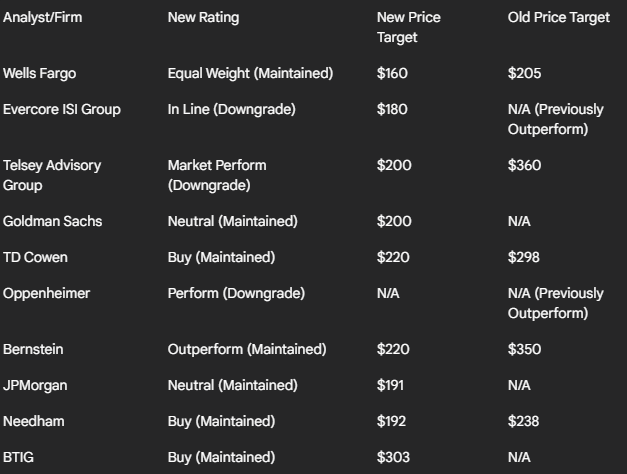Image resolution: width=627 pixels, height=474 pixels.
Task: Select the BTIG firm cell
Action: pos(18,458)
